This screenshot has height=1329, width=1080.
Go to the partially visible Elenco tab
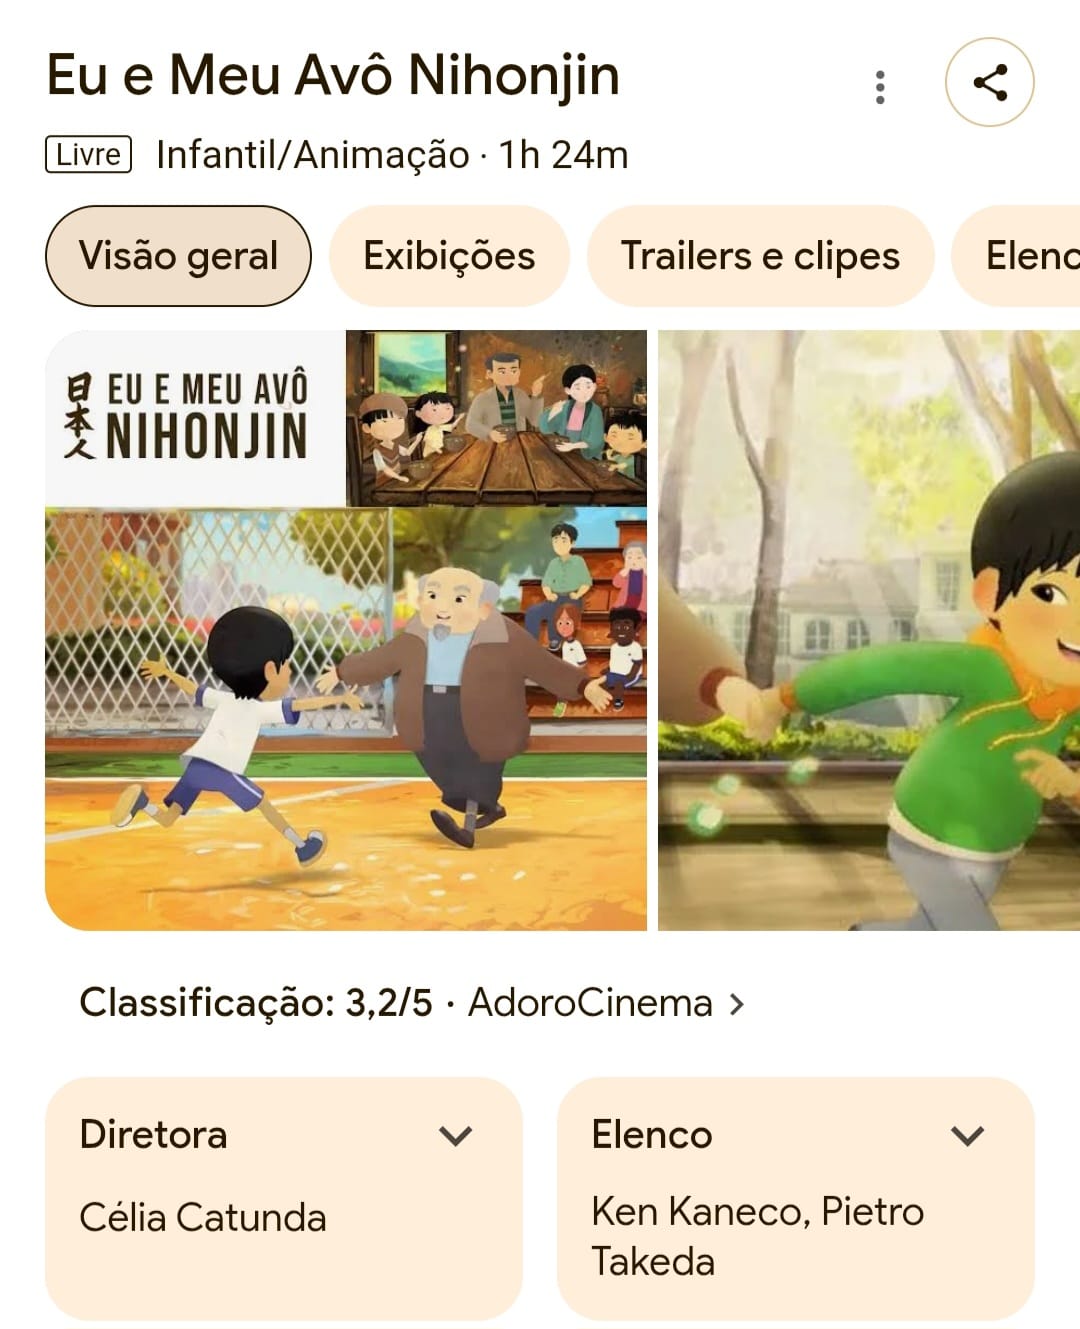point(1017,256)
